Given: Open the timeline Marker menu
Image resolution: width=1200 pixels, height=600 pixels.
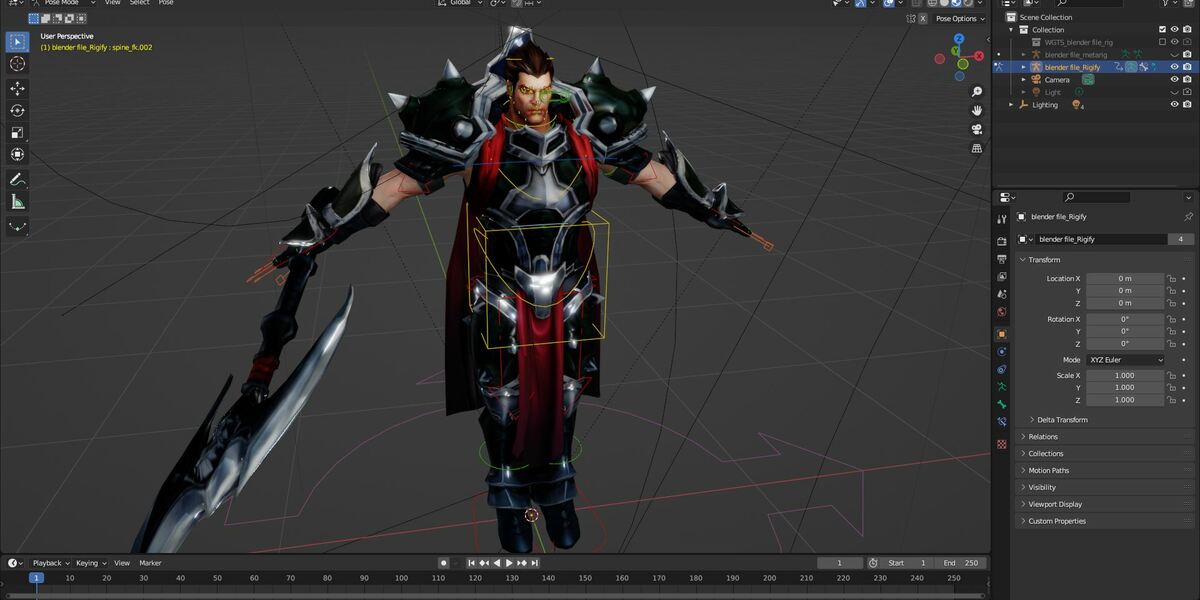Looking at the screenshot, I should point(150,563).
